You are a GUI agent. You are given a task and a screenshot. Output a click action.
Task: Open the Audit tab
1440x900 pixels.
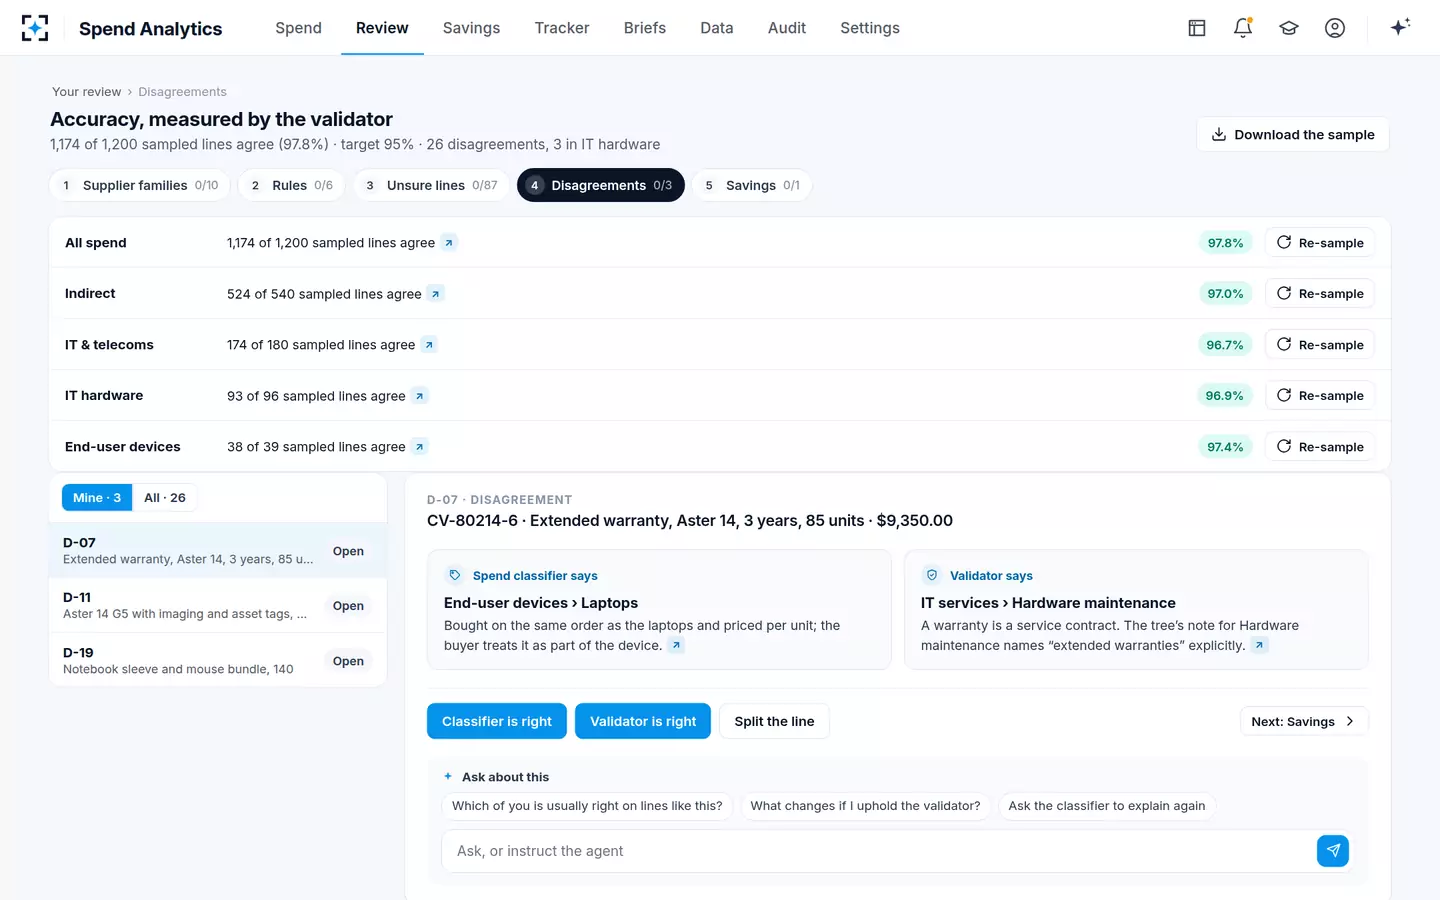(x=787, y=28)
